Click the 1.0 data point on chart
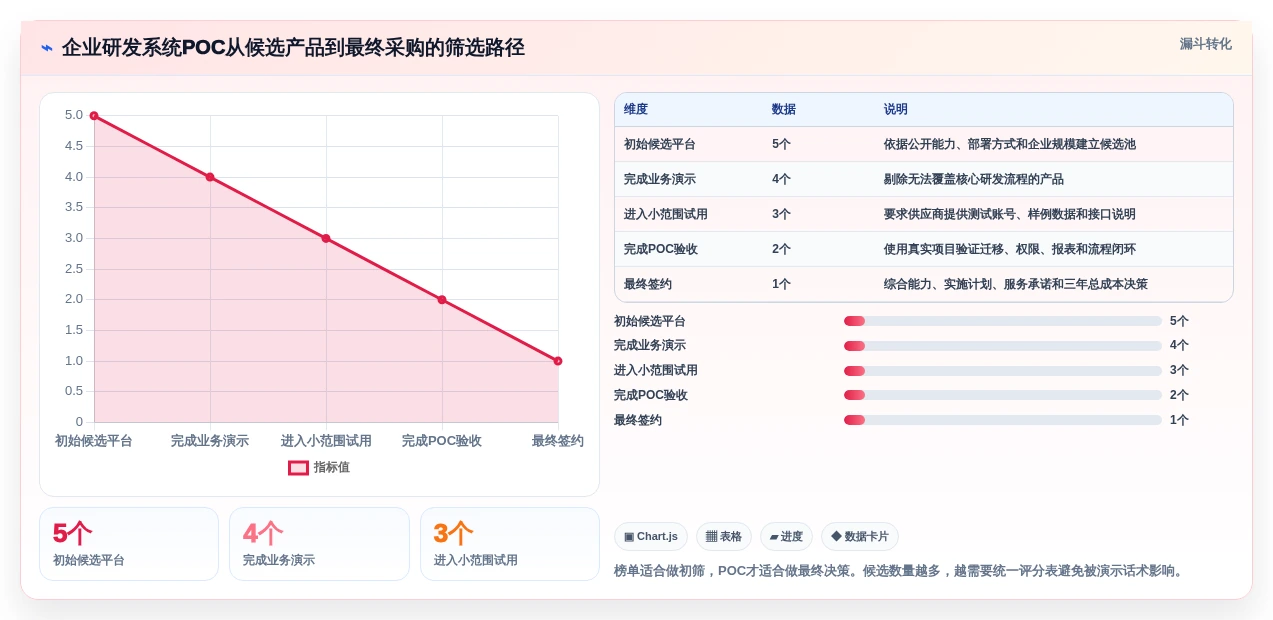The width and height of the screenshot is (1273, 620). [x=558, y=361]
